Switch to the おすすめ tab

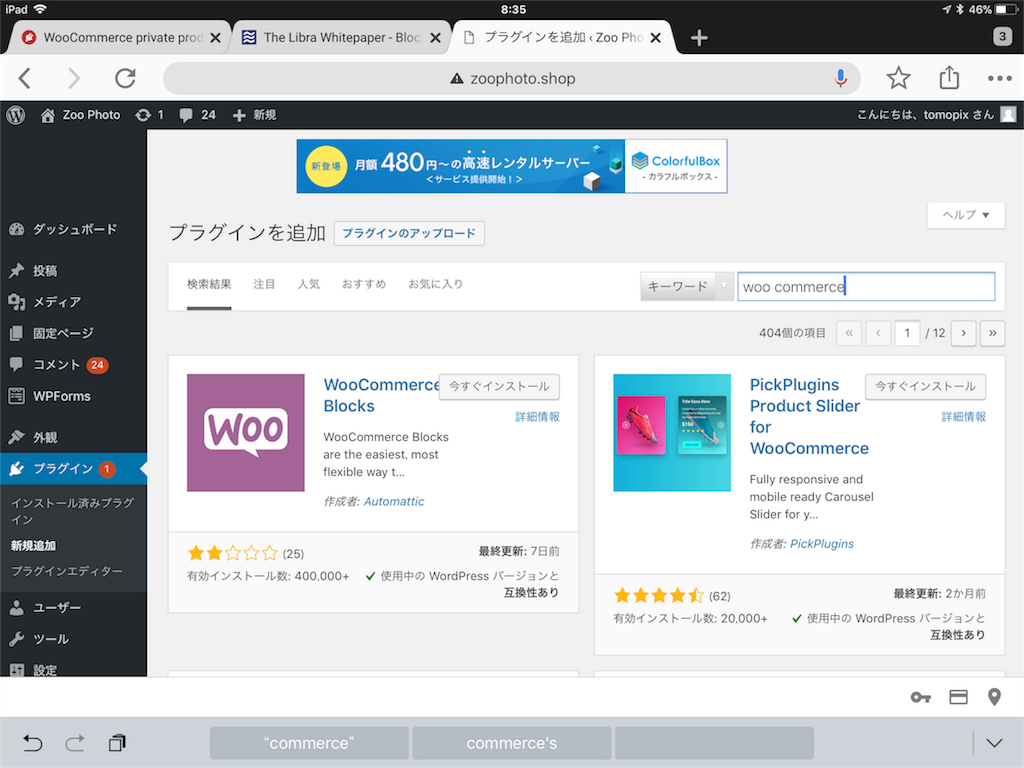(364, 284)
